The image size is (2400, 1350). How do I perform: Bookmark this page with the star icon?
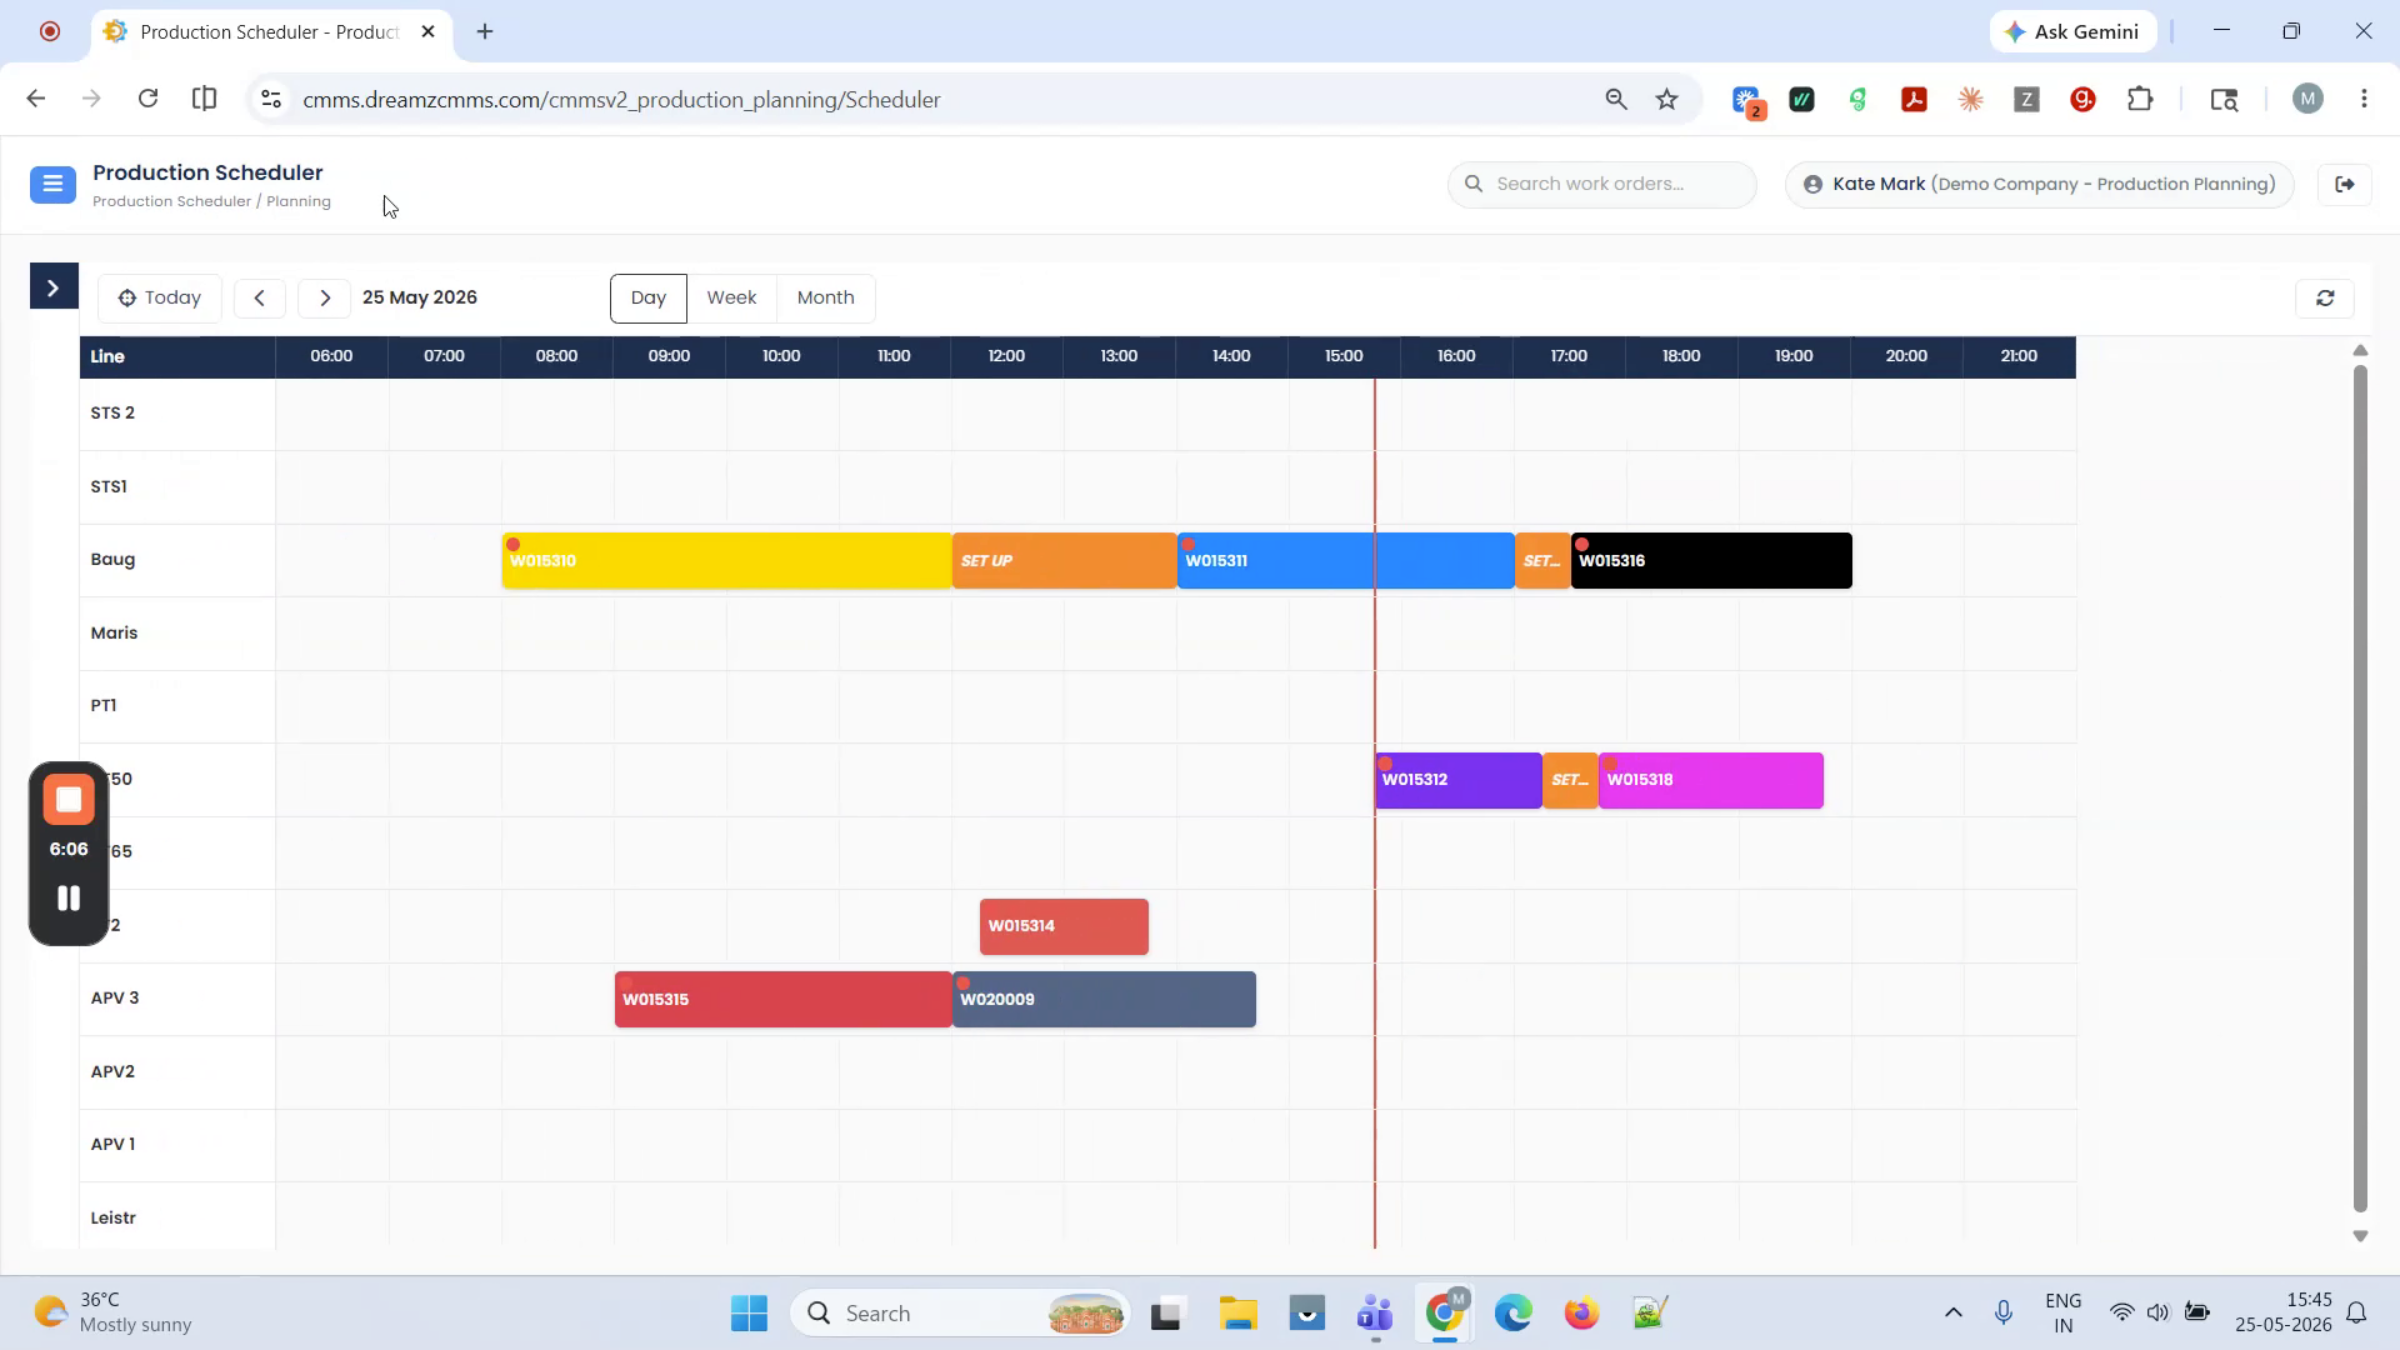pos(1666,99)
